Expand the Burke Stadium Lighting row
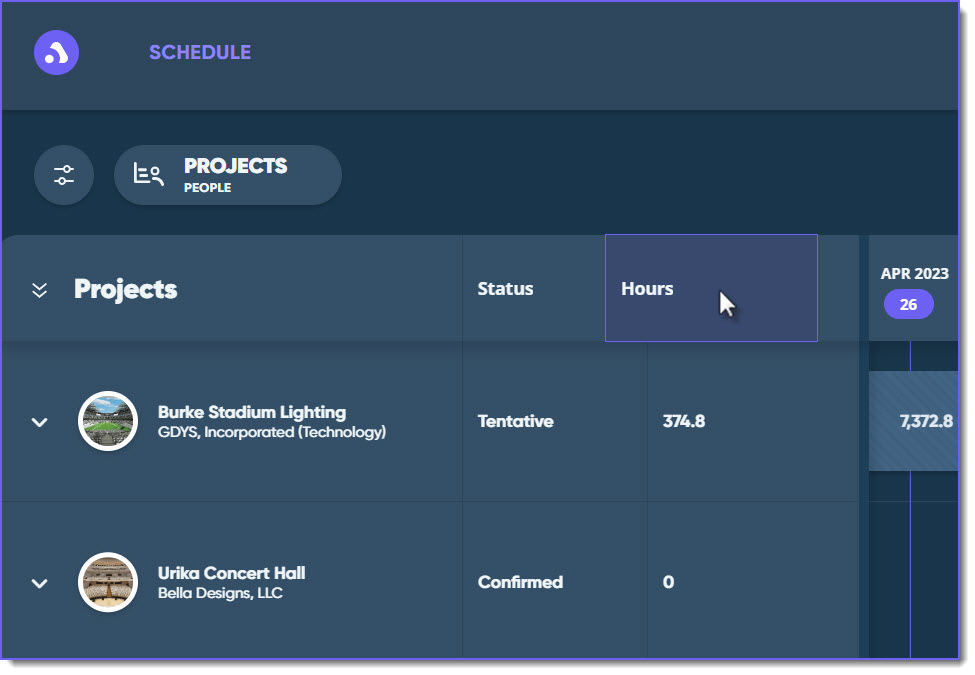The image size is (975, 675). (x=39, y=421)
